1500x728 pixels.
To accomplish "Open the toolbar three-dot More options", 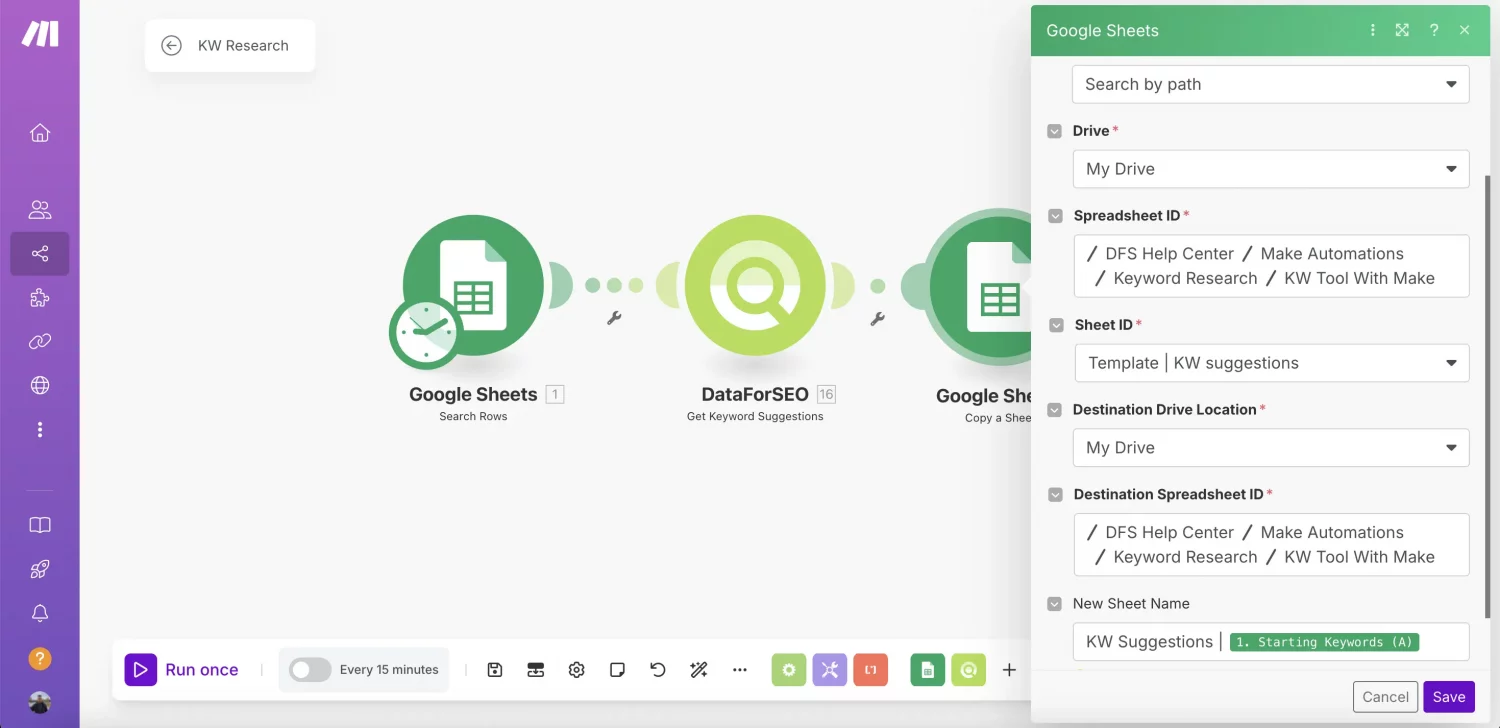I will (740, 670).
